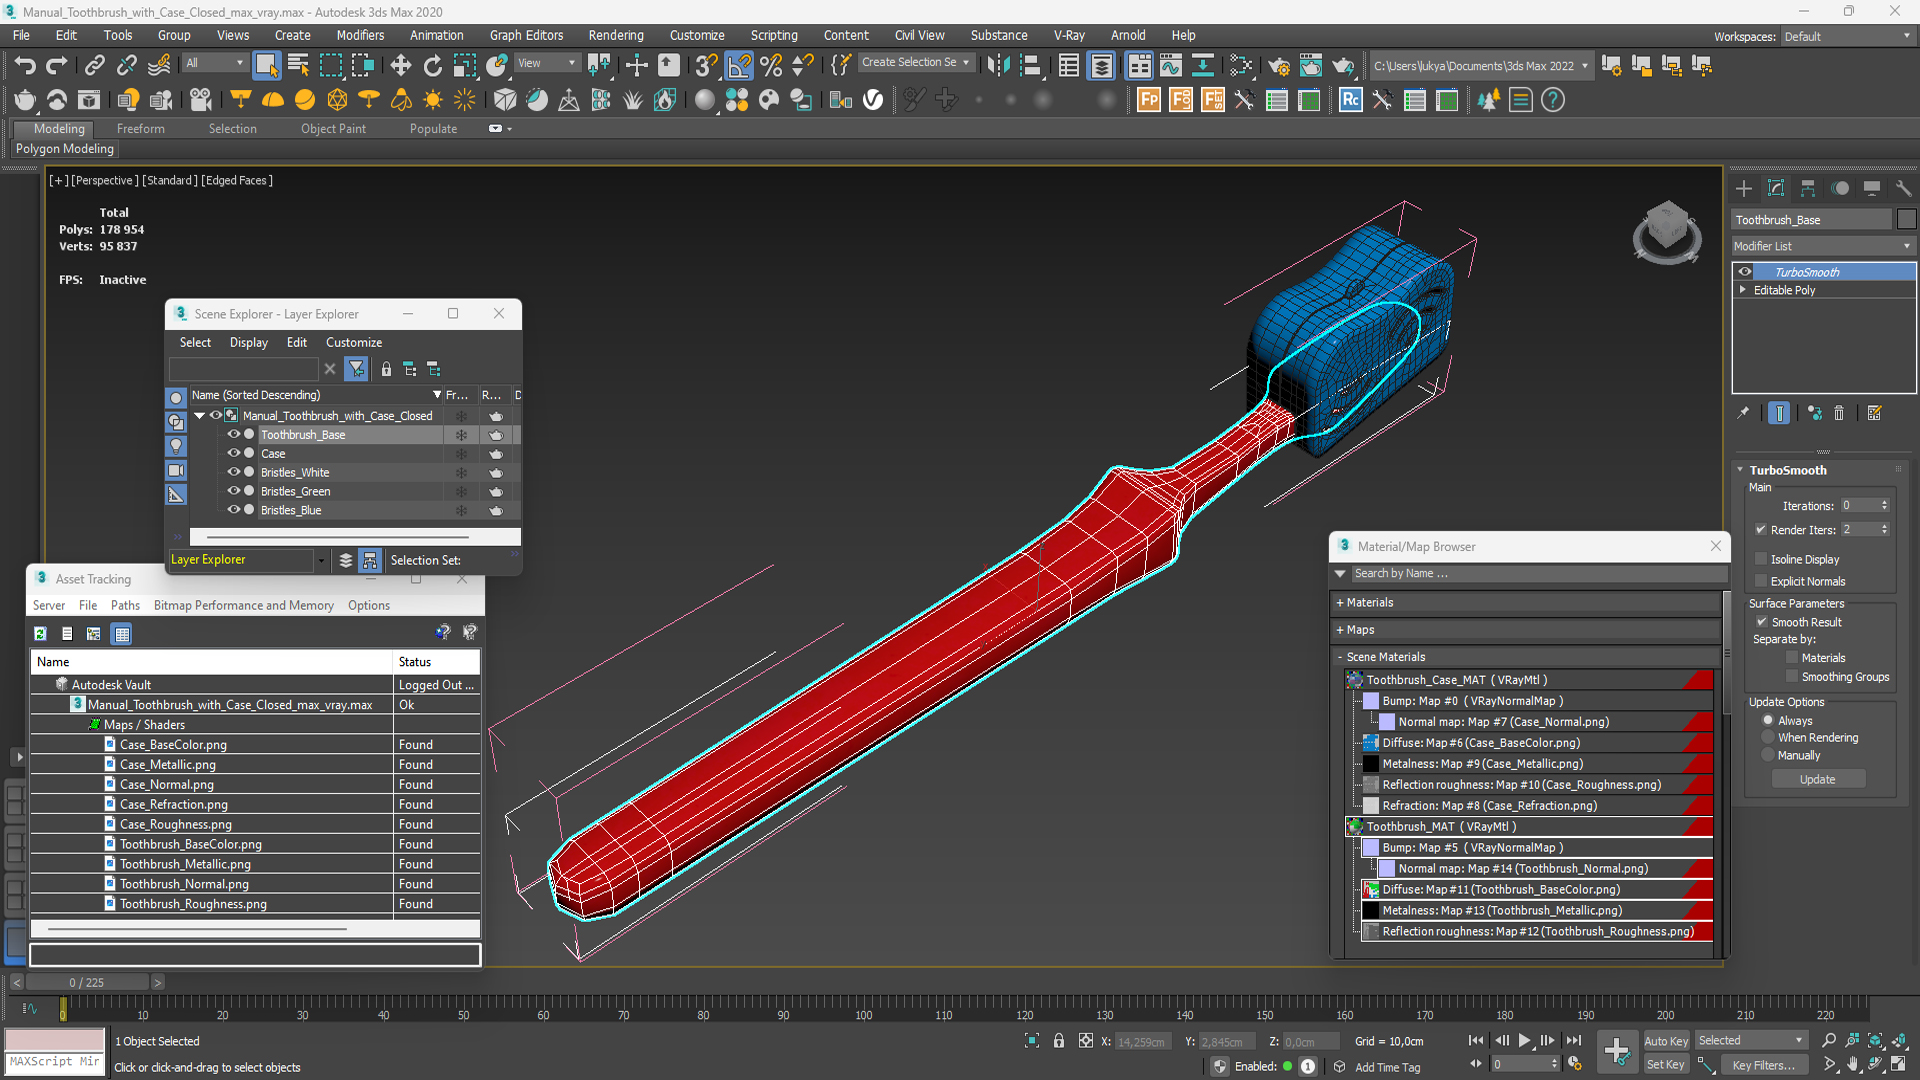Image resolution: width=1920 pixels, height=1080 pixels.
Task: Select the Select and Rotate tool
Action: click(x=432, y=66)
